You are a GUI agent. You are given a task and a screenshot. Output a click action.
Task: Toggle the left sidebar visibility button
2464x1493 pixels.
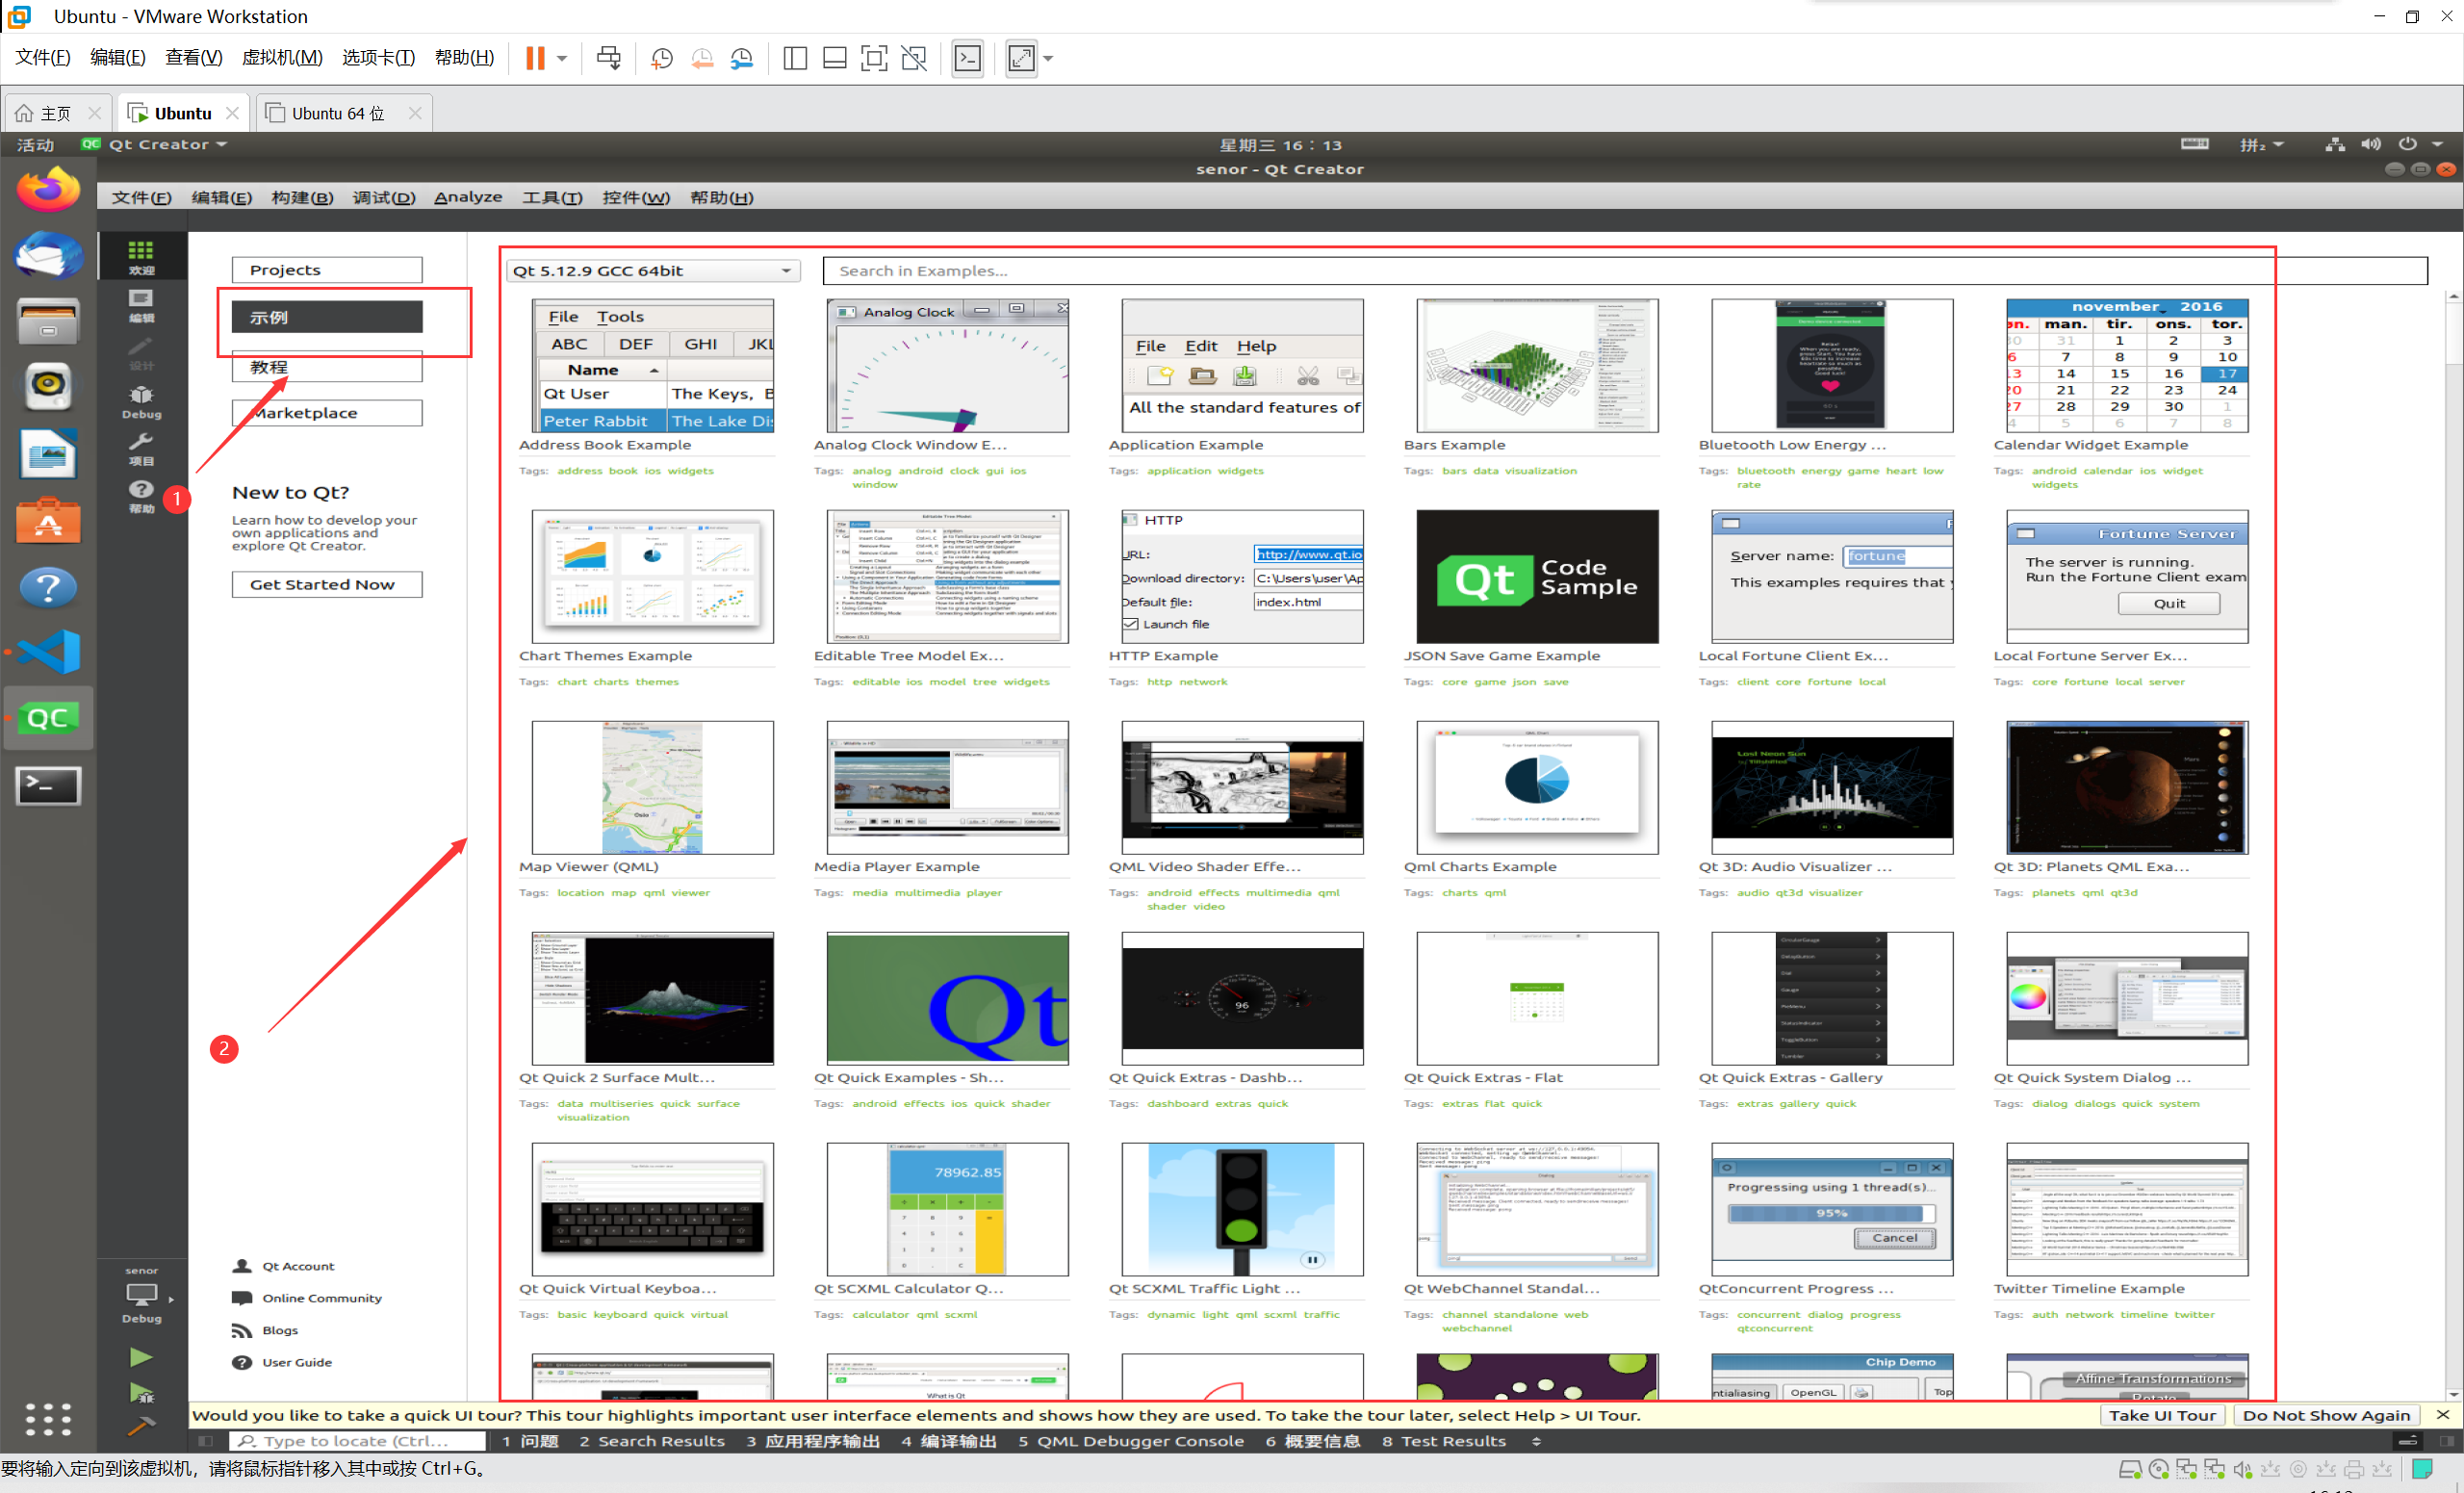click(206, 1441)
